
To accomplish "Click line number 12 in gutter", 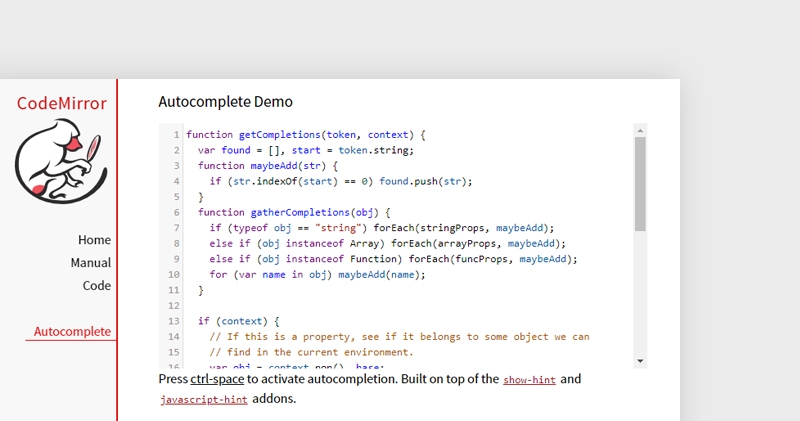I will (173, 306).
